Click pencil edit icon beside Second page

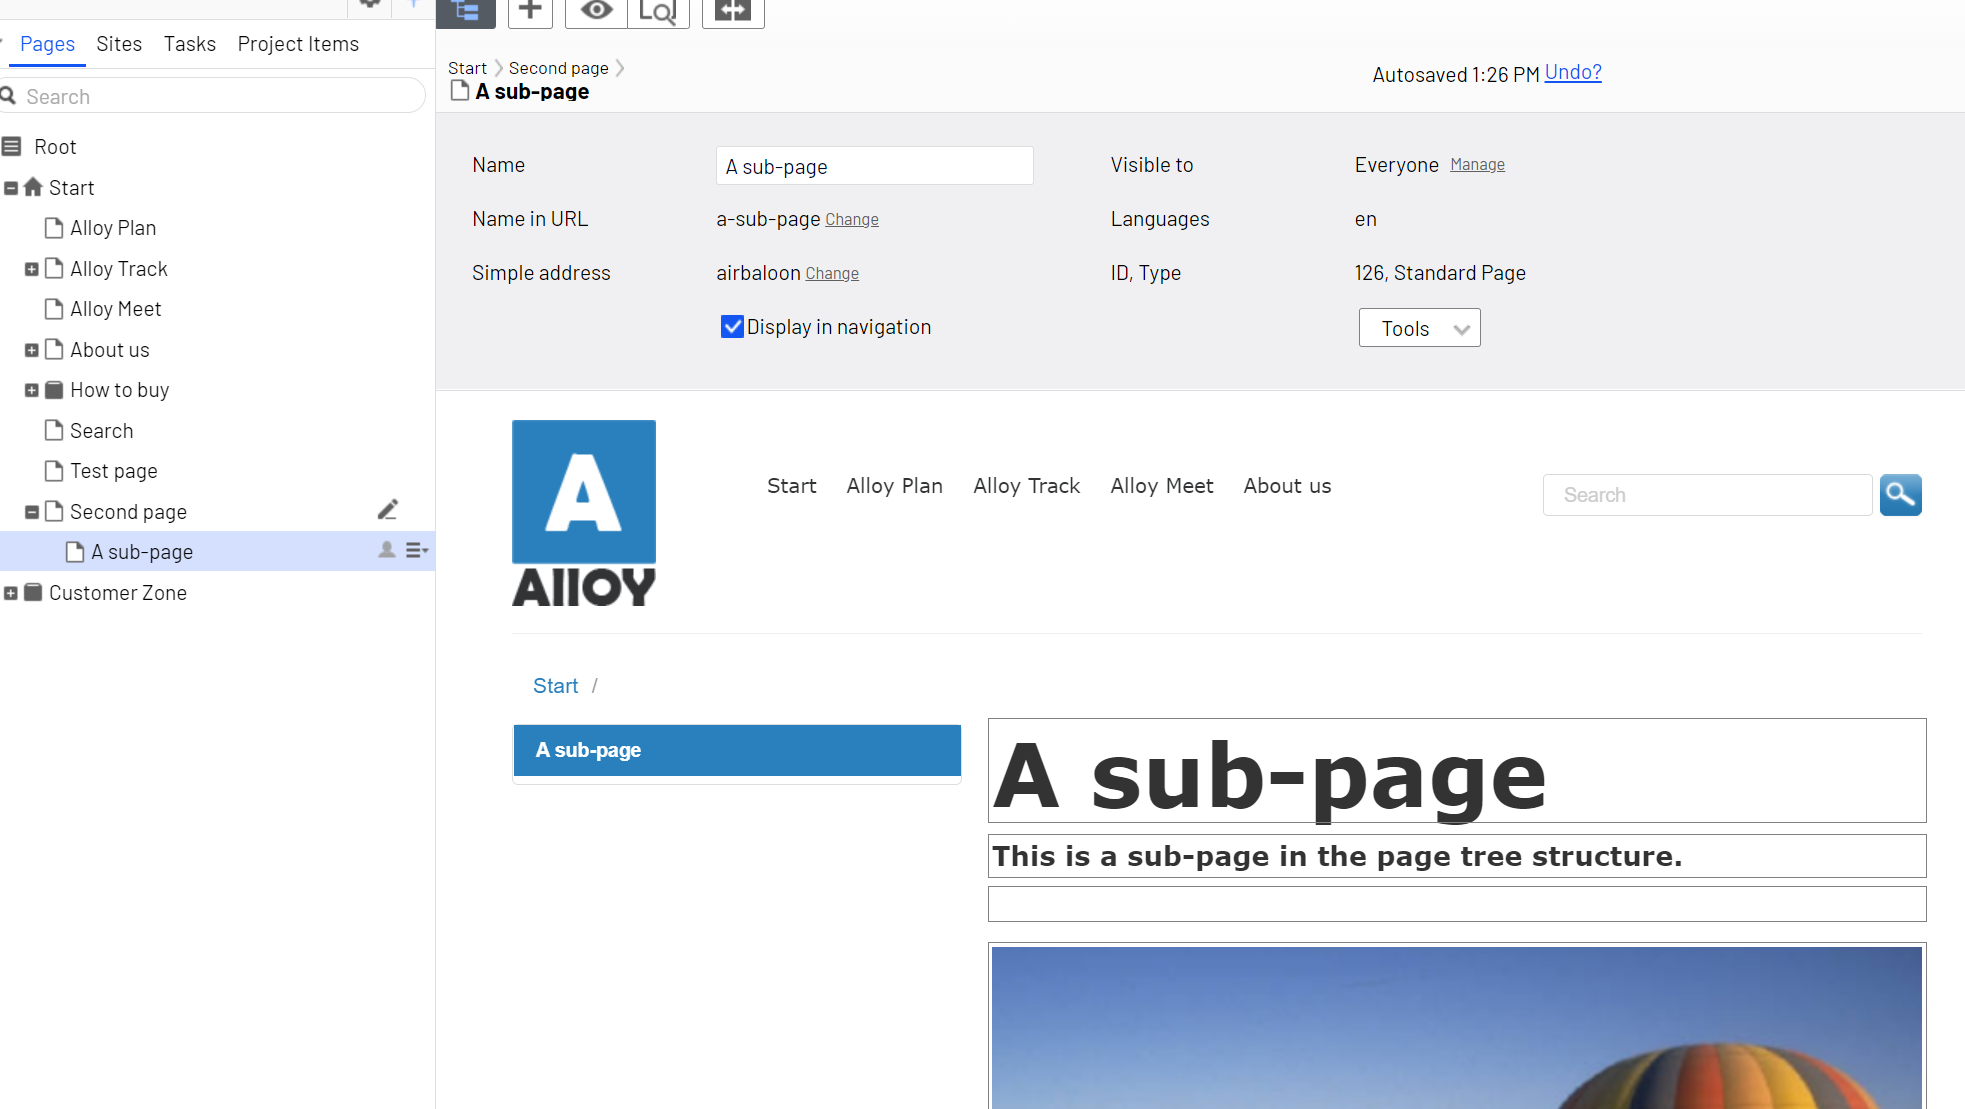coord(388,511)
